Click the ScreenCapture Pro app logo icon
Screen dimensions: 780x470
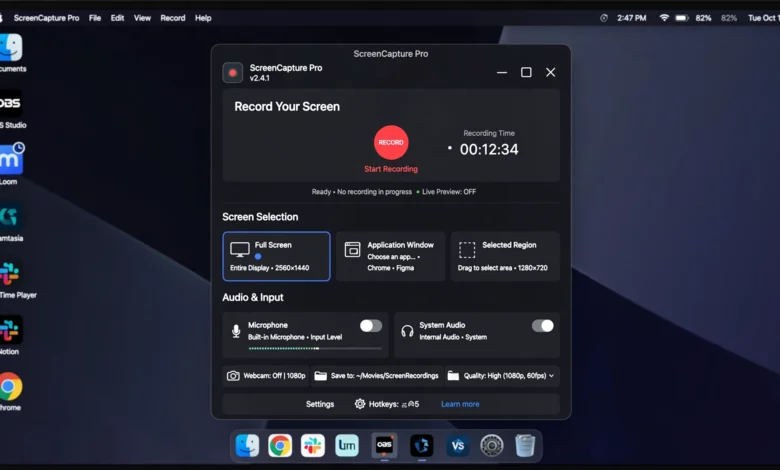pos(232,73)
